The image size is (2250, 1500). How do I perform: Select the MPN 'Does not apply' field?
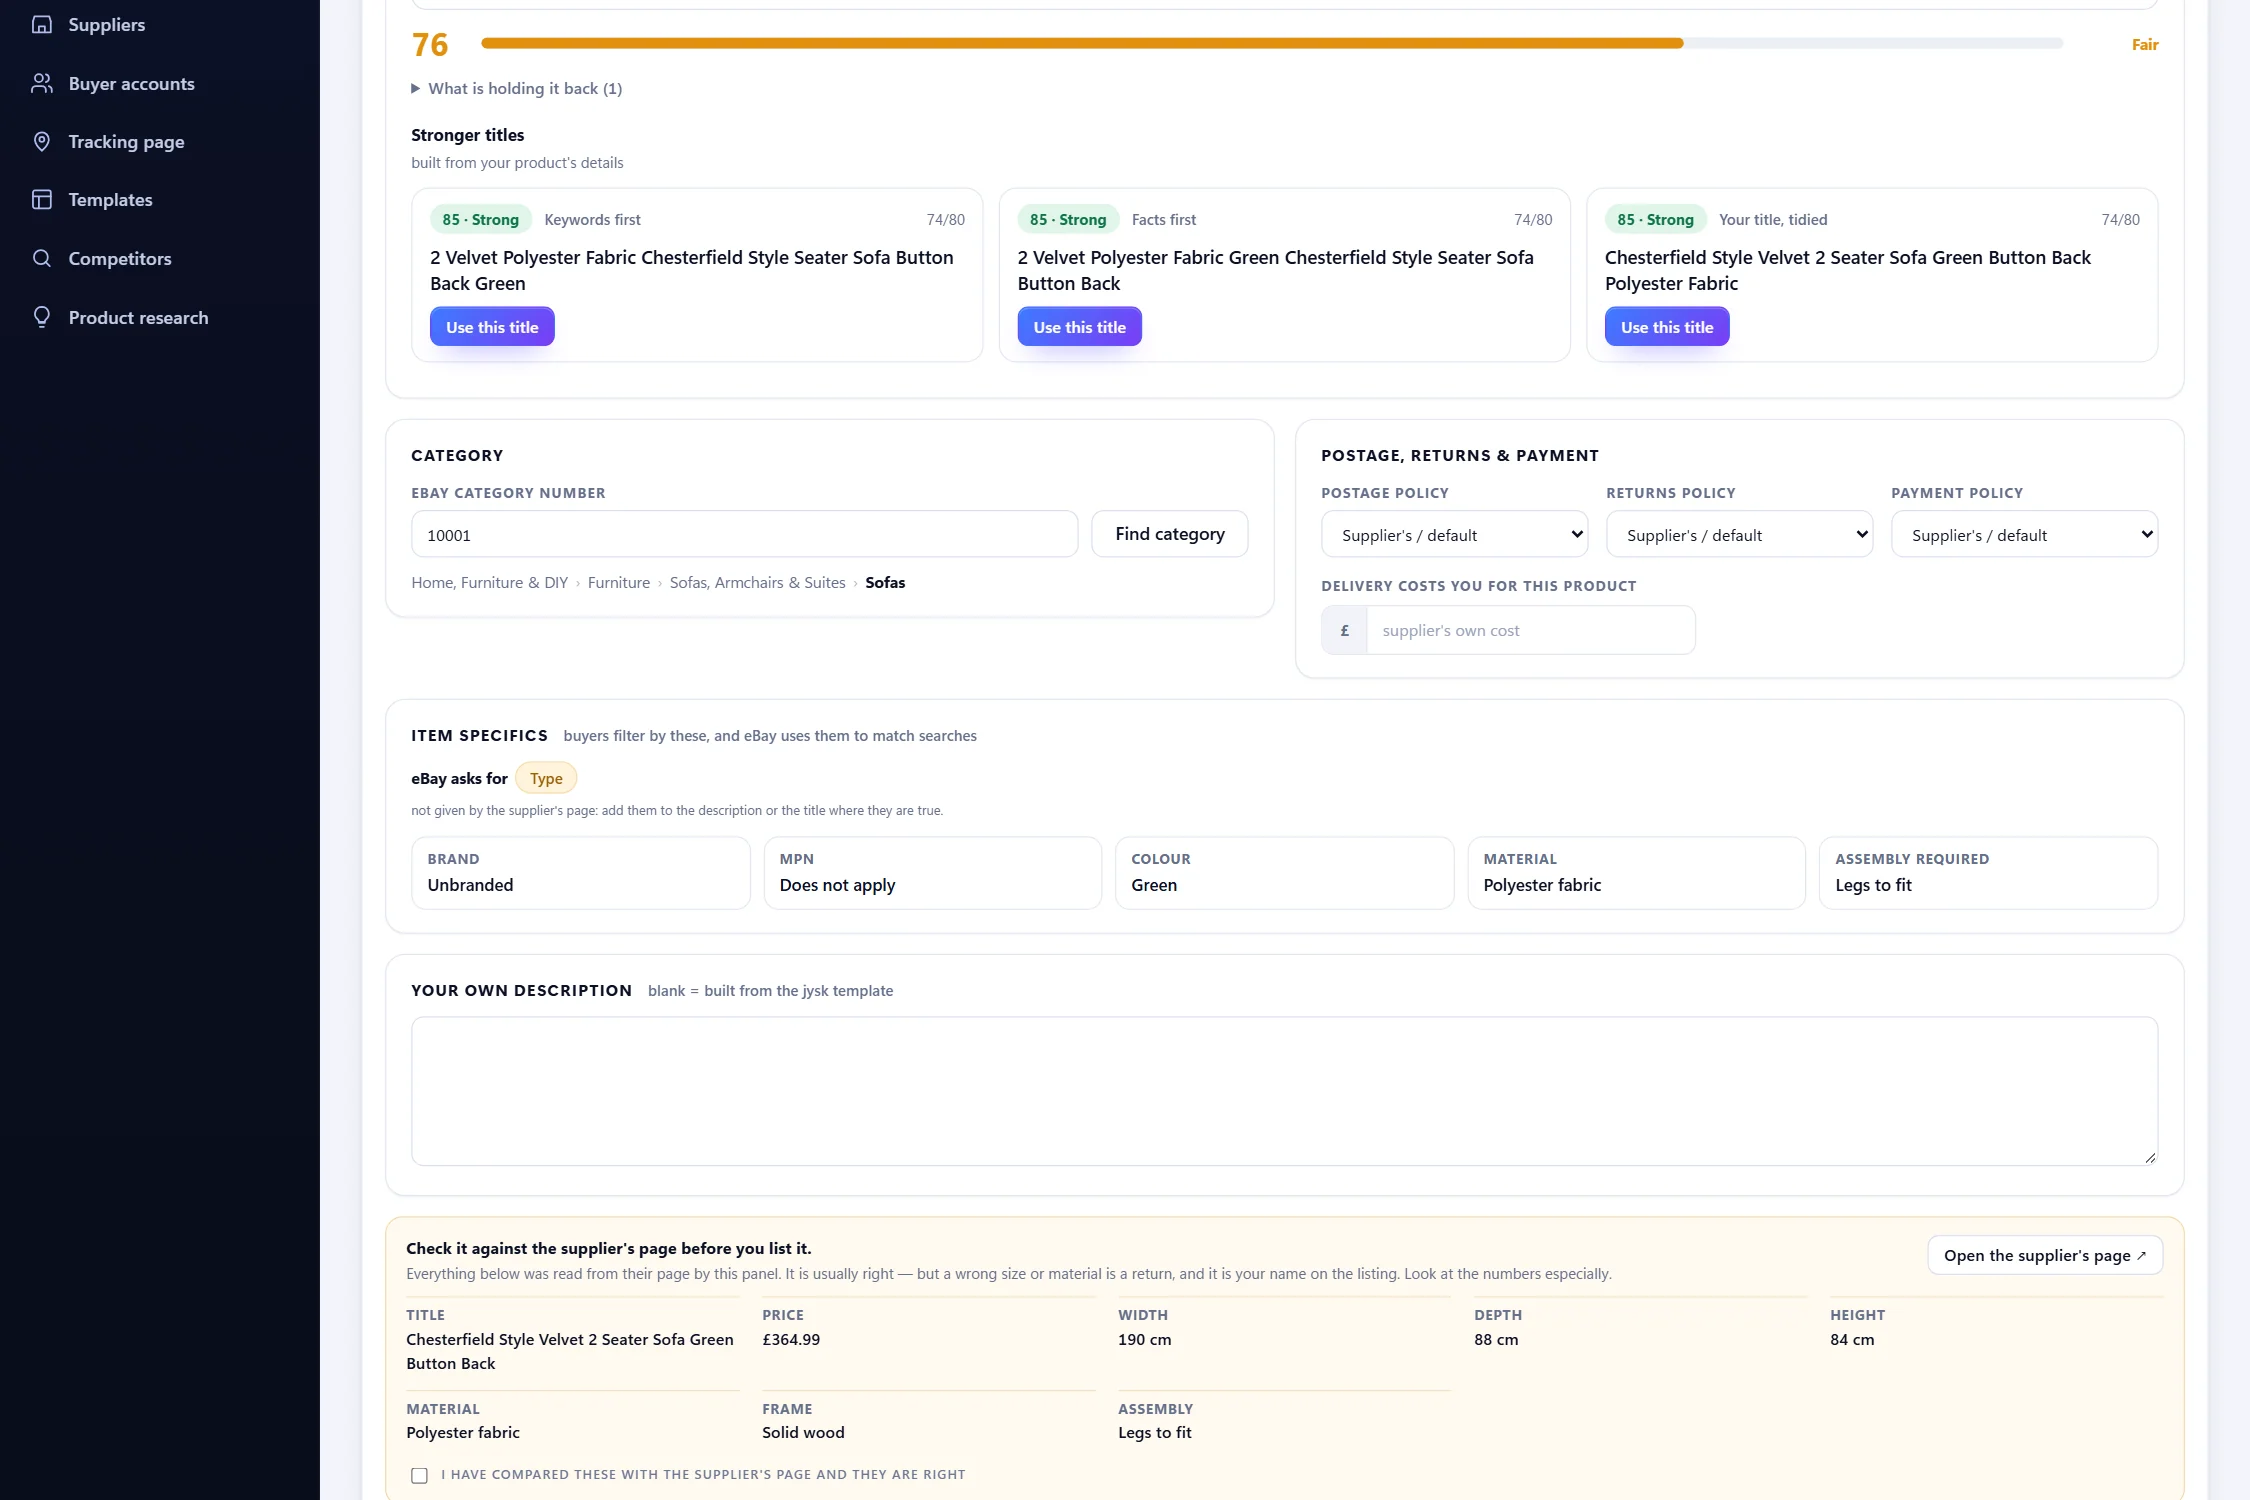932,873
